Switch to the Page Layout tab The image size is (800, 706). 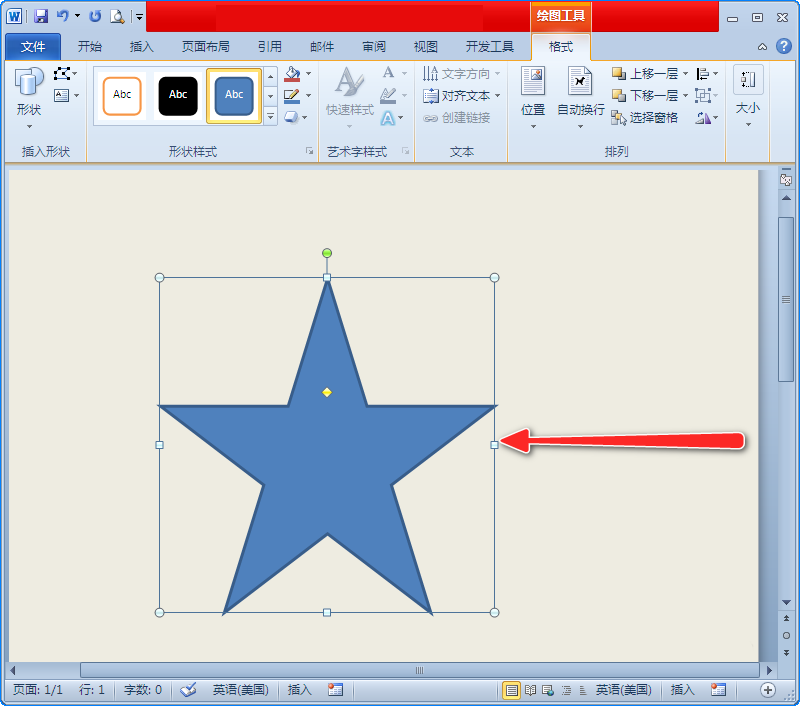pyautogui.click(x=205, y=46)
